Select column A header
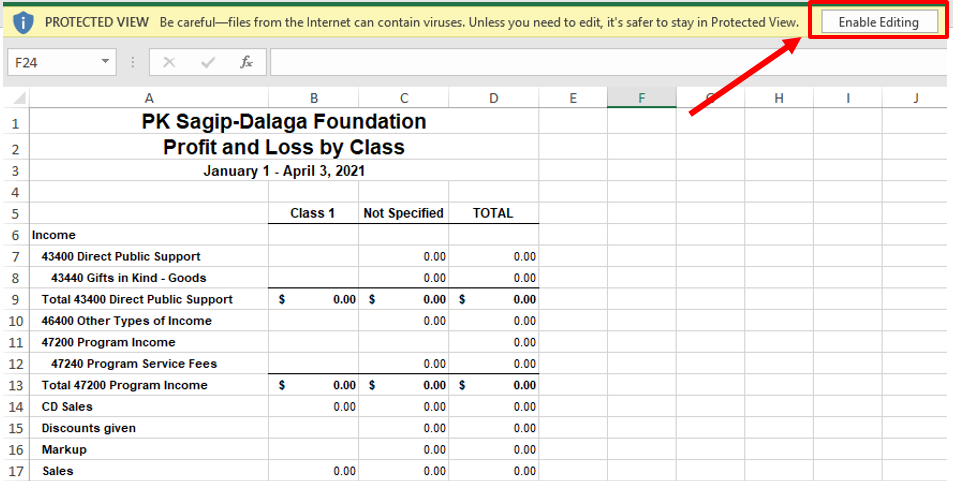Image resolution: width=953 pixels, height=481 pixels. [149, 98]
